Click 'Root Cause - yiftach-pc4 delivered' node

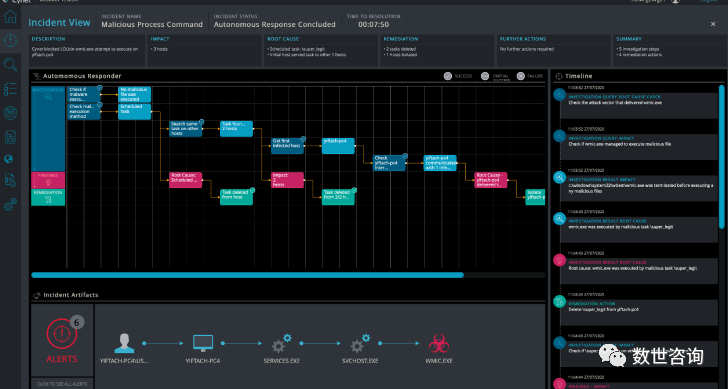[491, 180]
